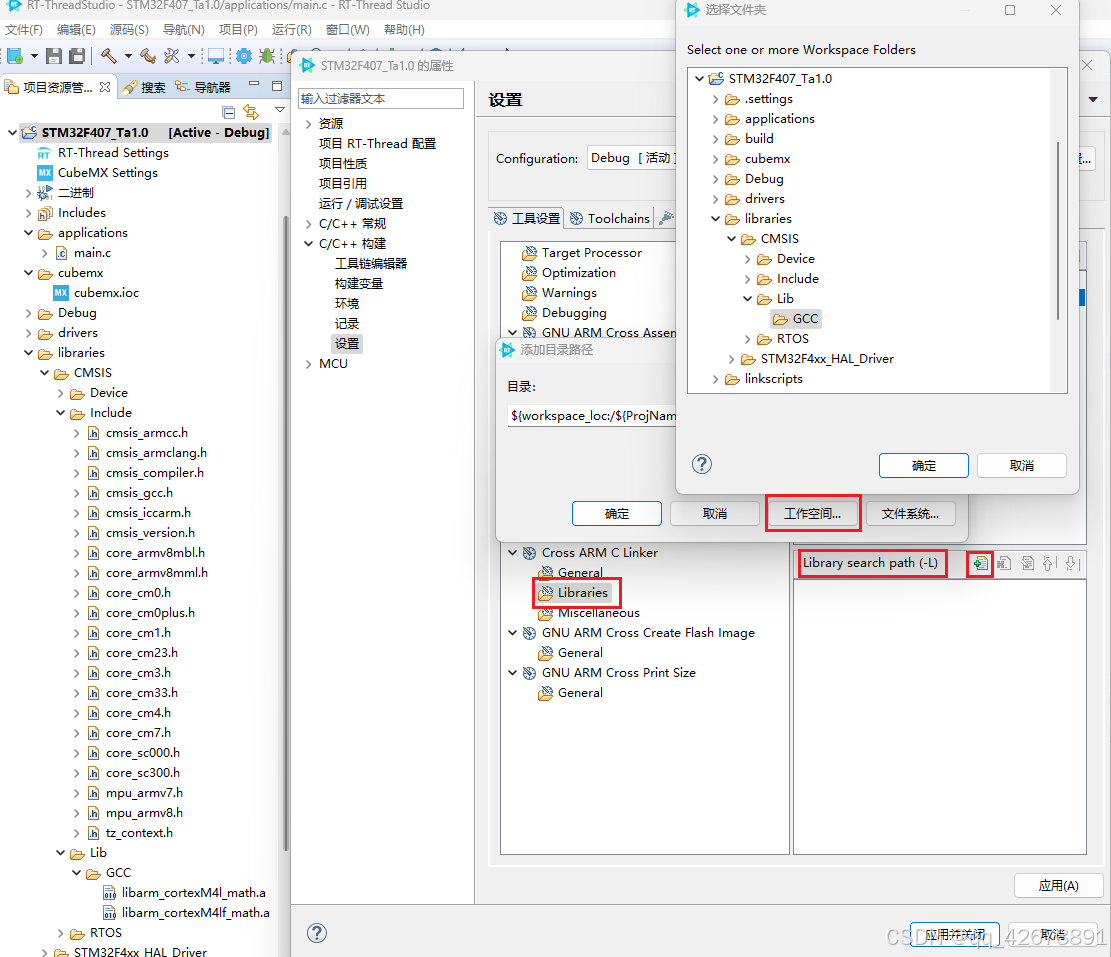
Task: Move library path down with arrow icon
Action: [1071, 563]
